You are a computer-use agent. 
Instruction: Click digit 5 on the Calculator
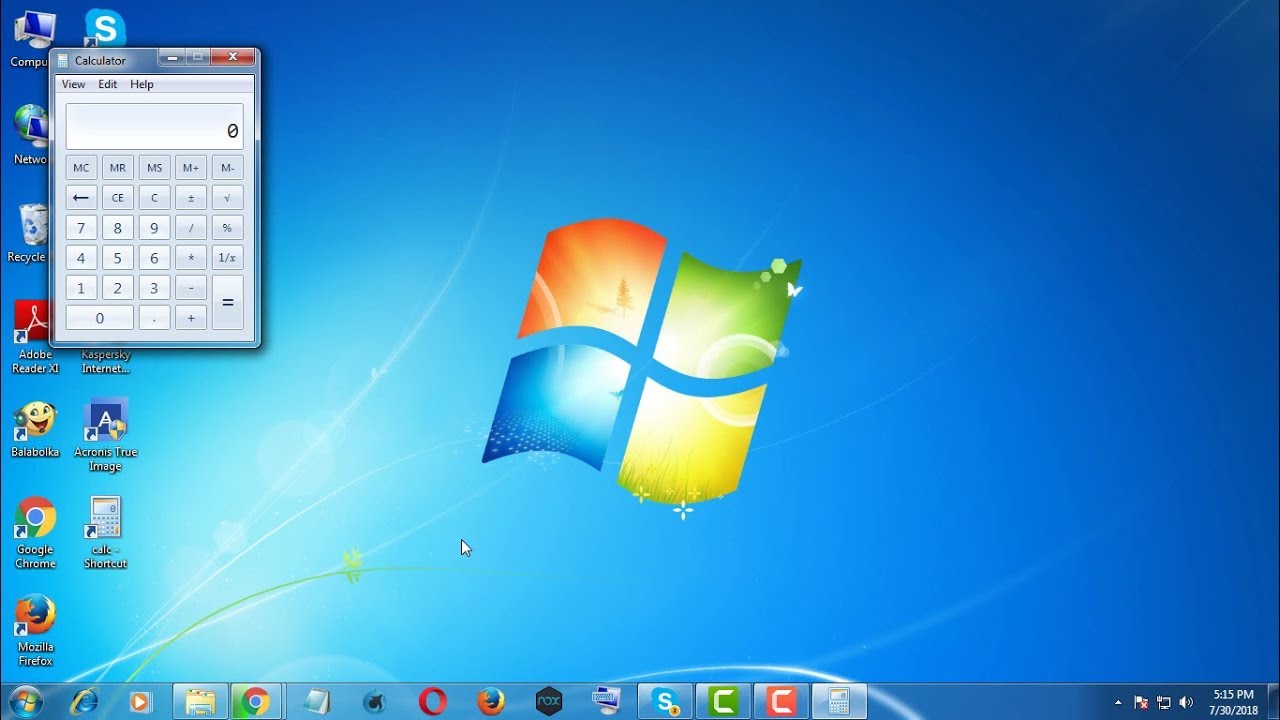(118, 258)
